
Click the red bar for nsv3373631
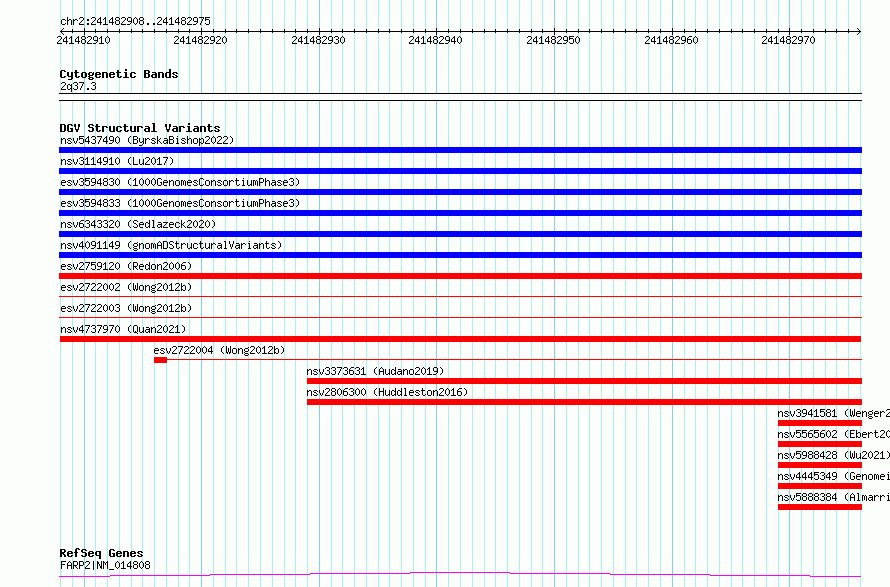(585, 381)
